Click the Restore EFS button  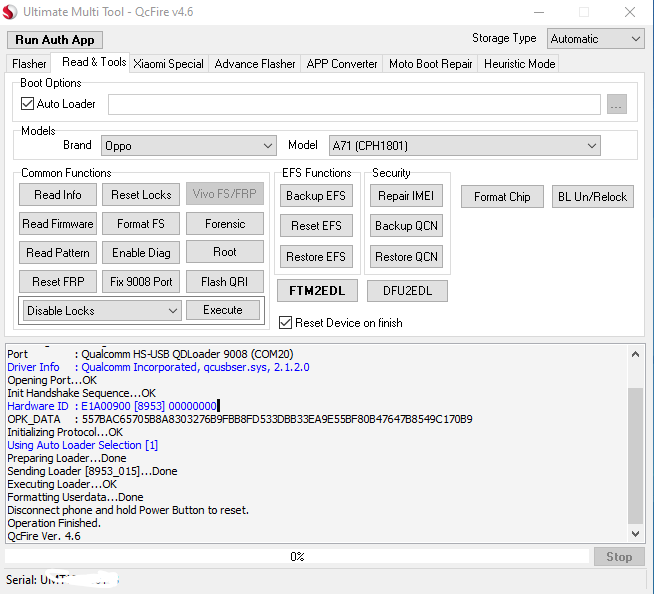[x=316, y=257]
